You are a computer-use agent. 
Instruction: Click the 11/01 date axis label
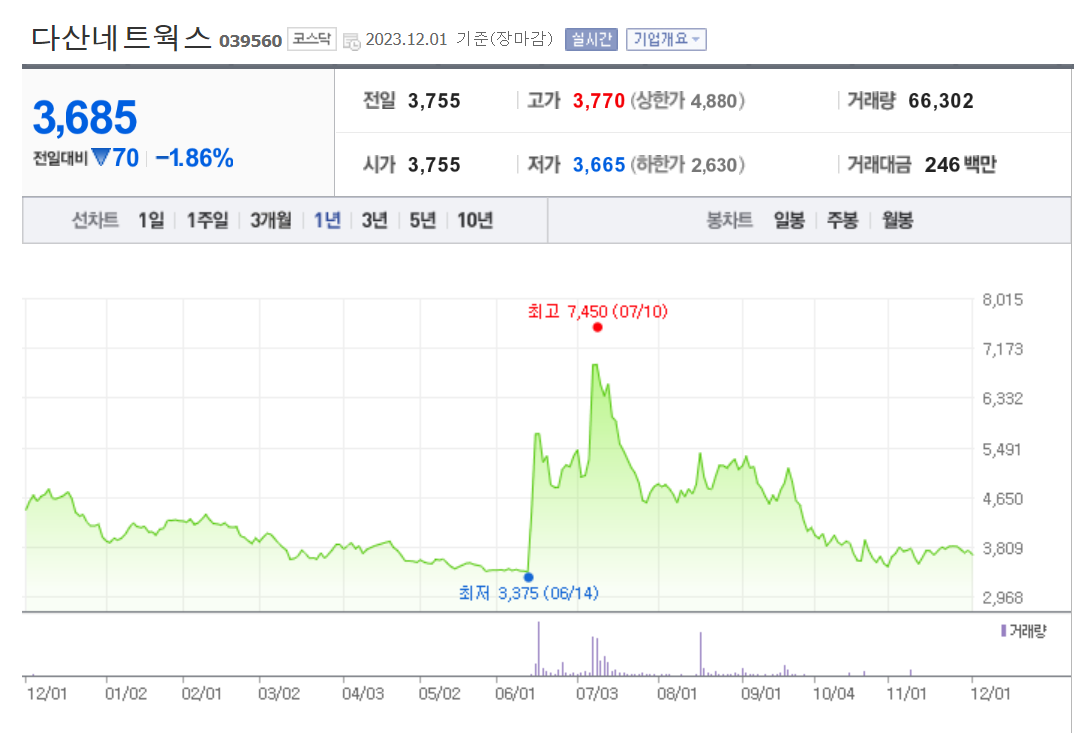(x=907, y=694)
